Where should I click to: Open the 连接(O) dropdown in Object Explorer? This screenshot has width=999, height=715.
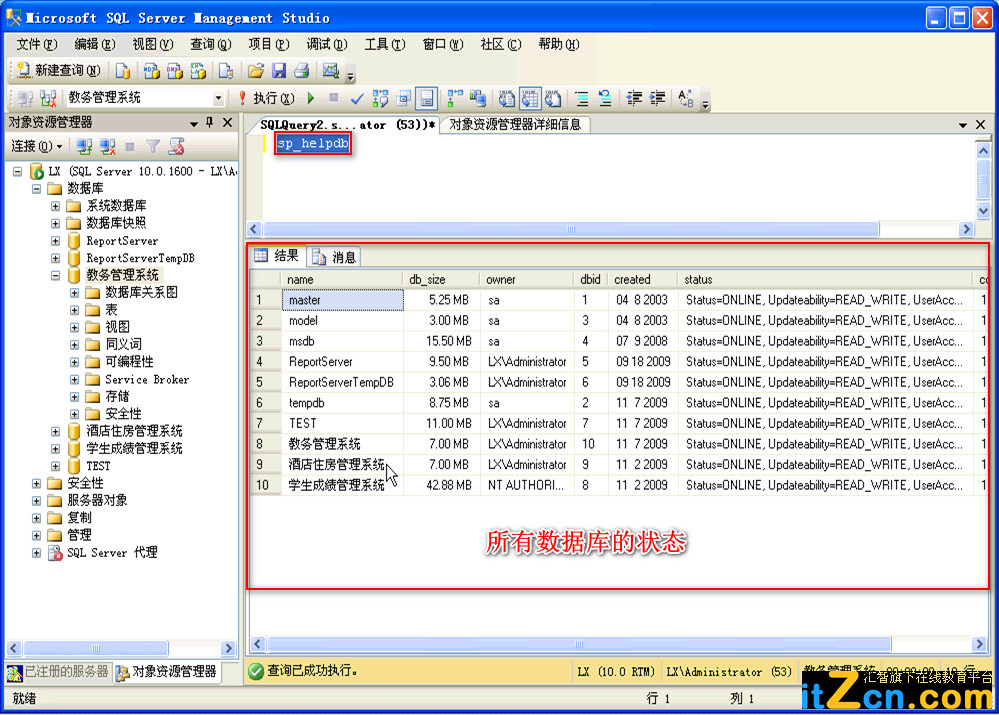click(x=36, y=147)
